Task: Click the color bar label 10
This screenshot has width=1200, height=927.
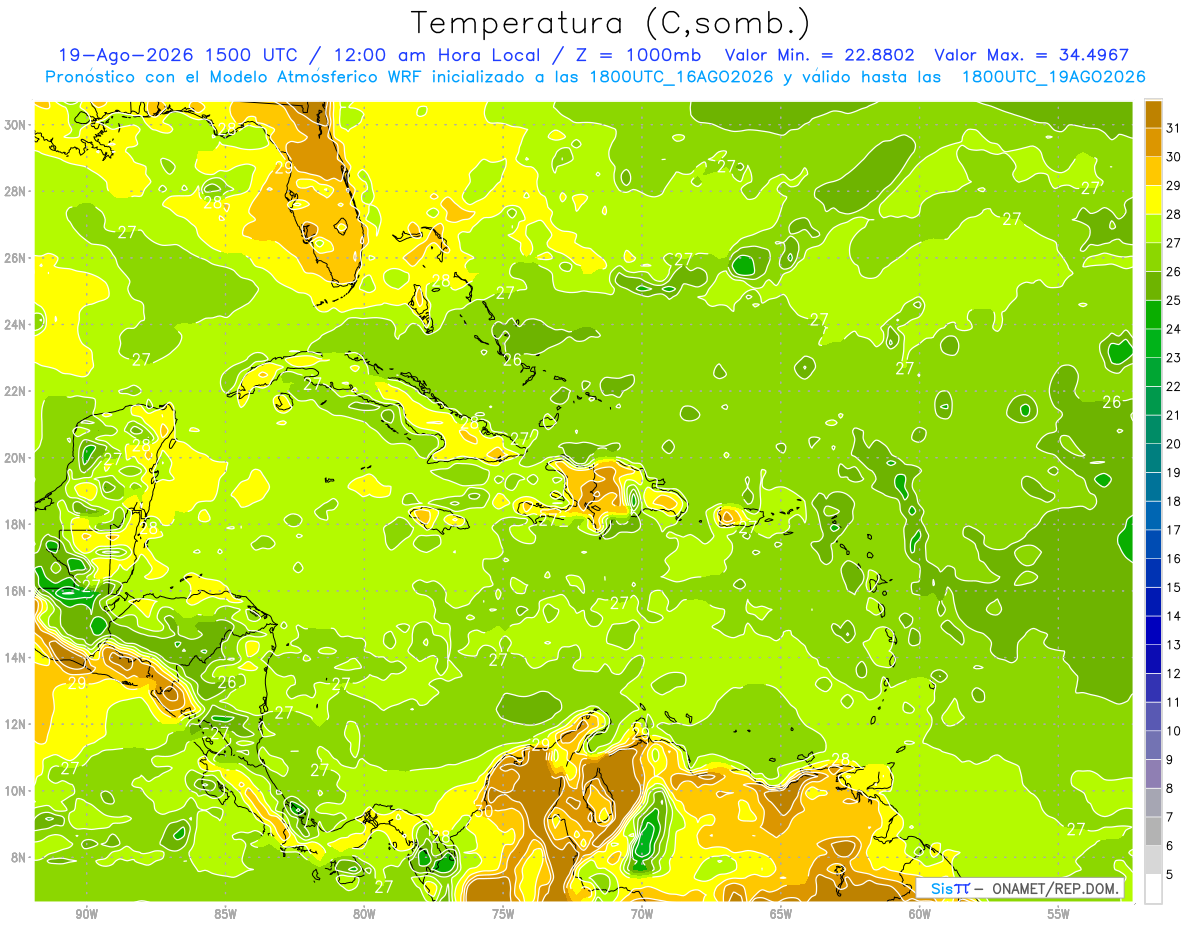Action: click(x=1174, y=731)
